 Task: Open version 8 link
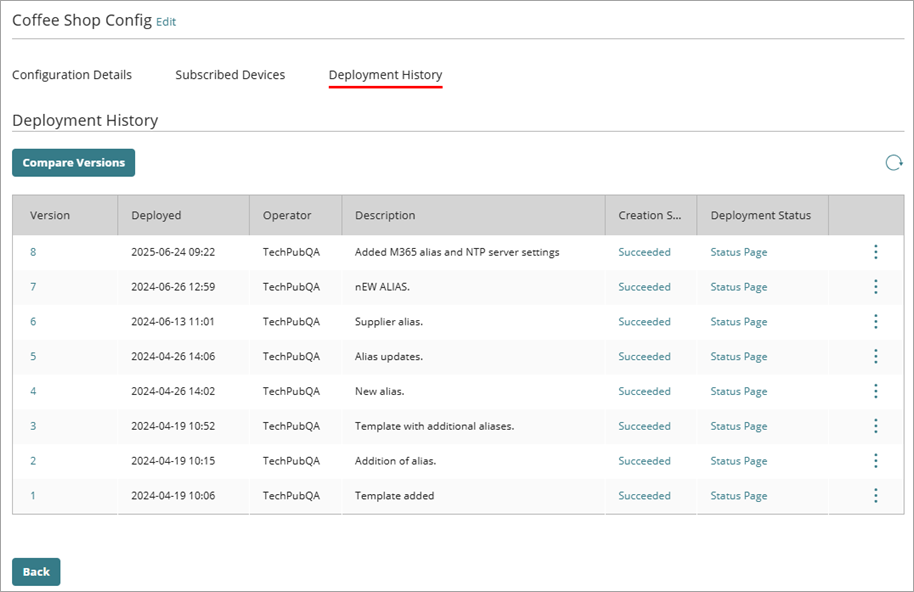(x=33, y=252)
